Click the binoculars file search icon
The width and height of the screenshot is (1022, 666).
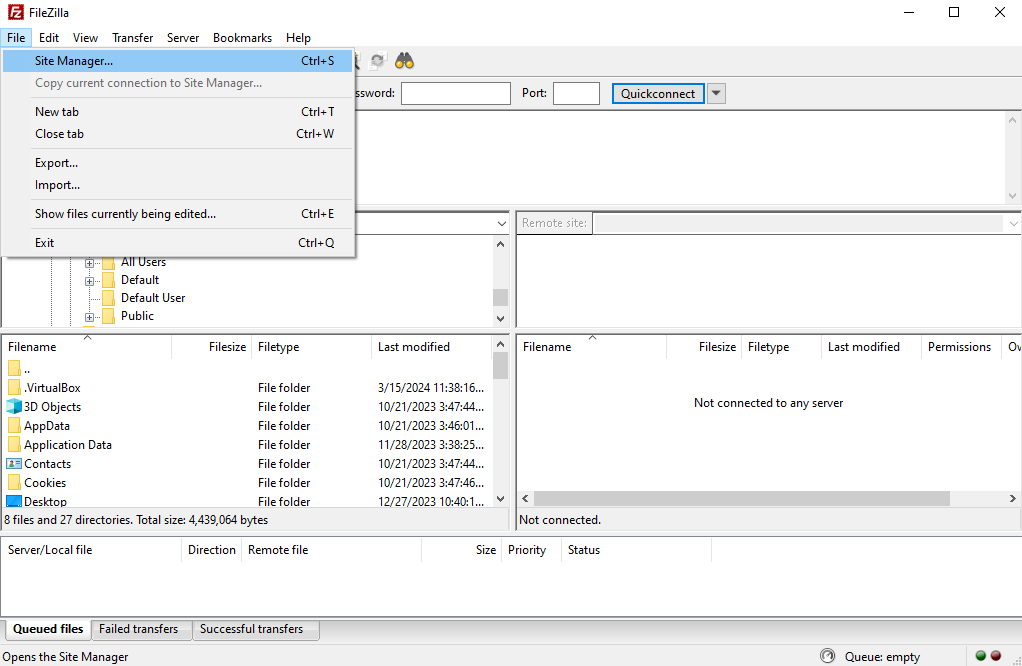pos(404,61)
